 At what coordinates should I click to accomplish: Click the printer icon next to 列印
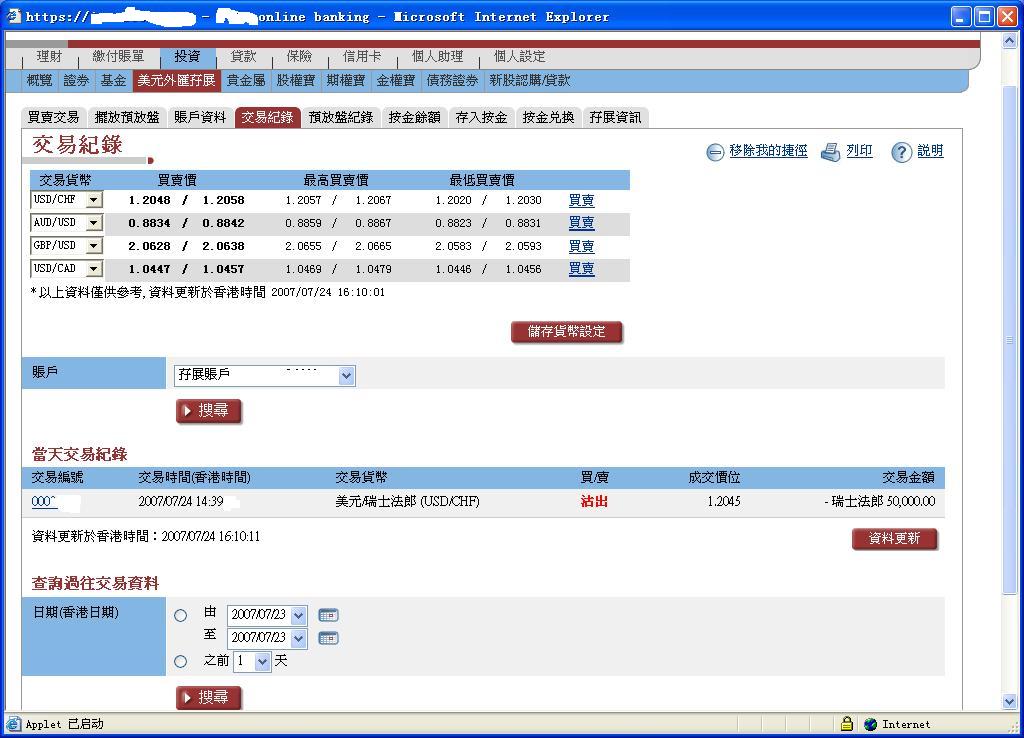(x=829, y=151)
